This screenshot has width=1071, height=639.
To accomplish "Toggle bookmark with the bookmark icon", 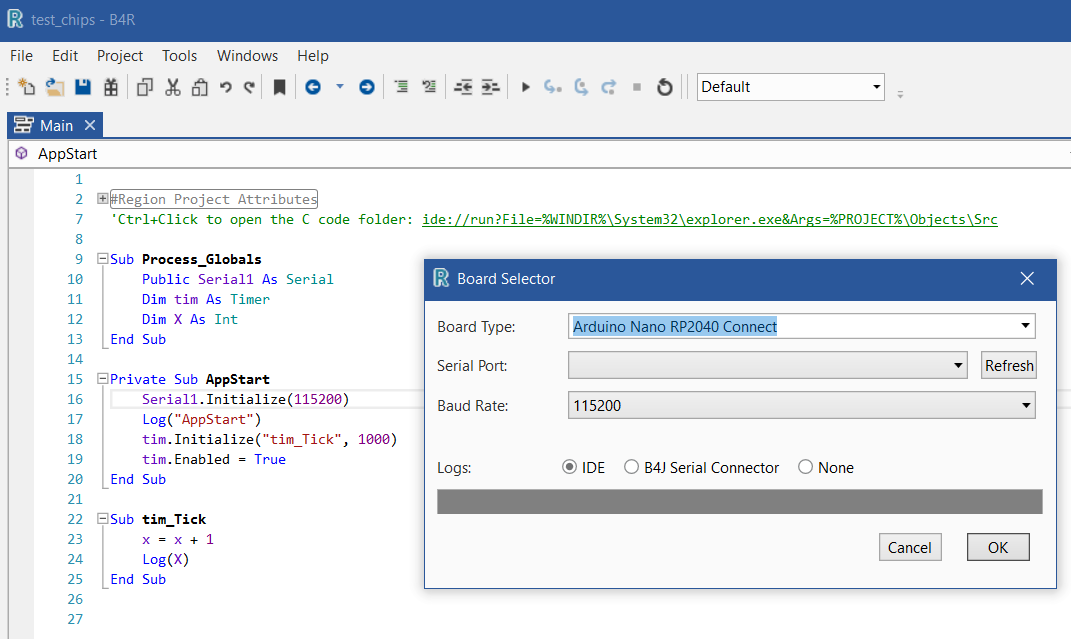I will (279, 87).
